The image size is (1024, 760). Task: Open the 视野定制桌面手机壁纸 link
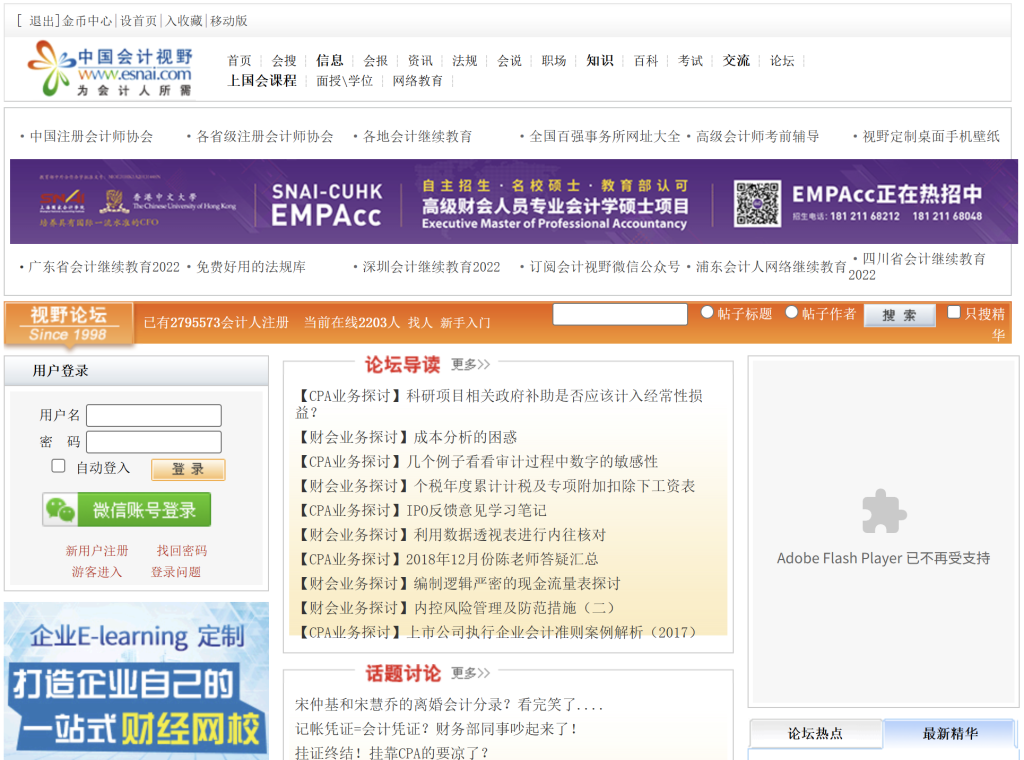pyautogui.click(x=931, y=136)
